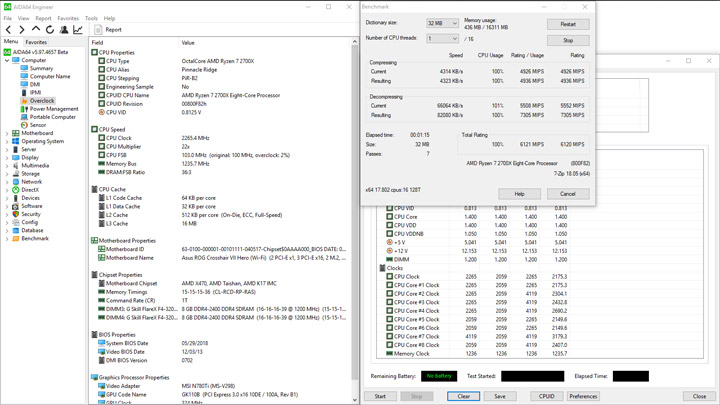Click Cancel in the Benchmark dialog
The width and height of the screenshot is (720, 405).
click(x=568, y=194)
